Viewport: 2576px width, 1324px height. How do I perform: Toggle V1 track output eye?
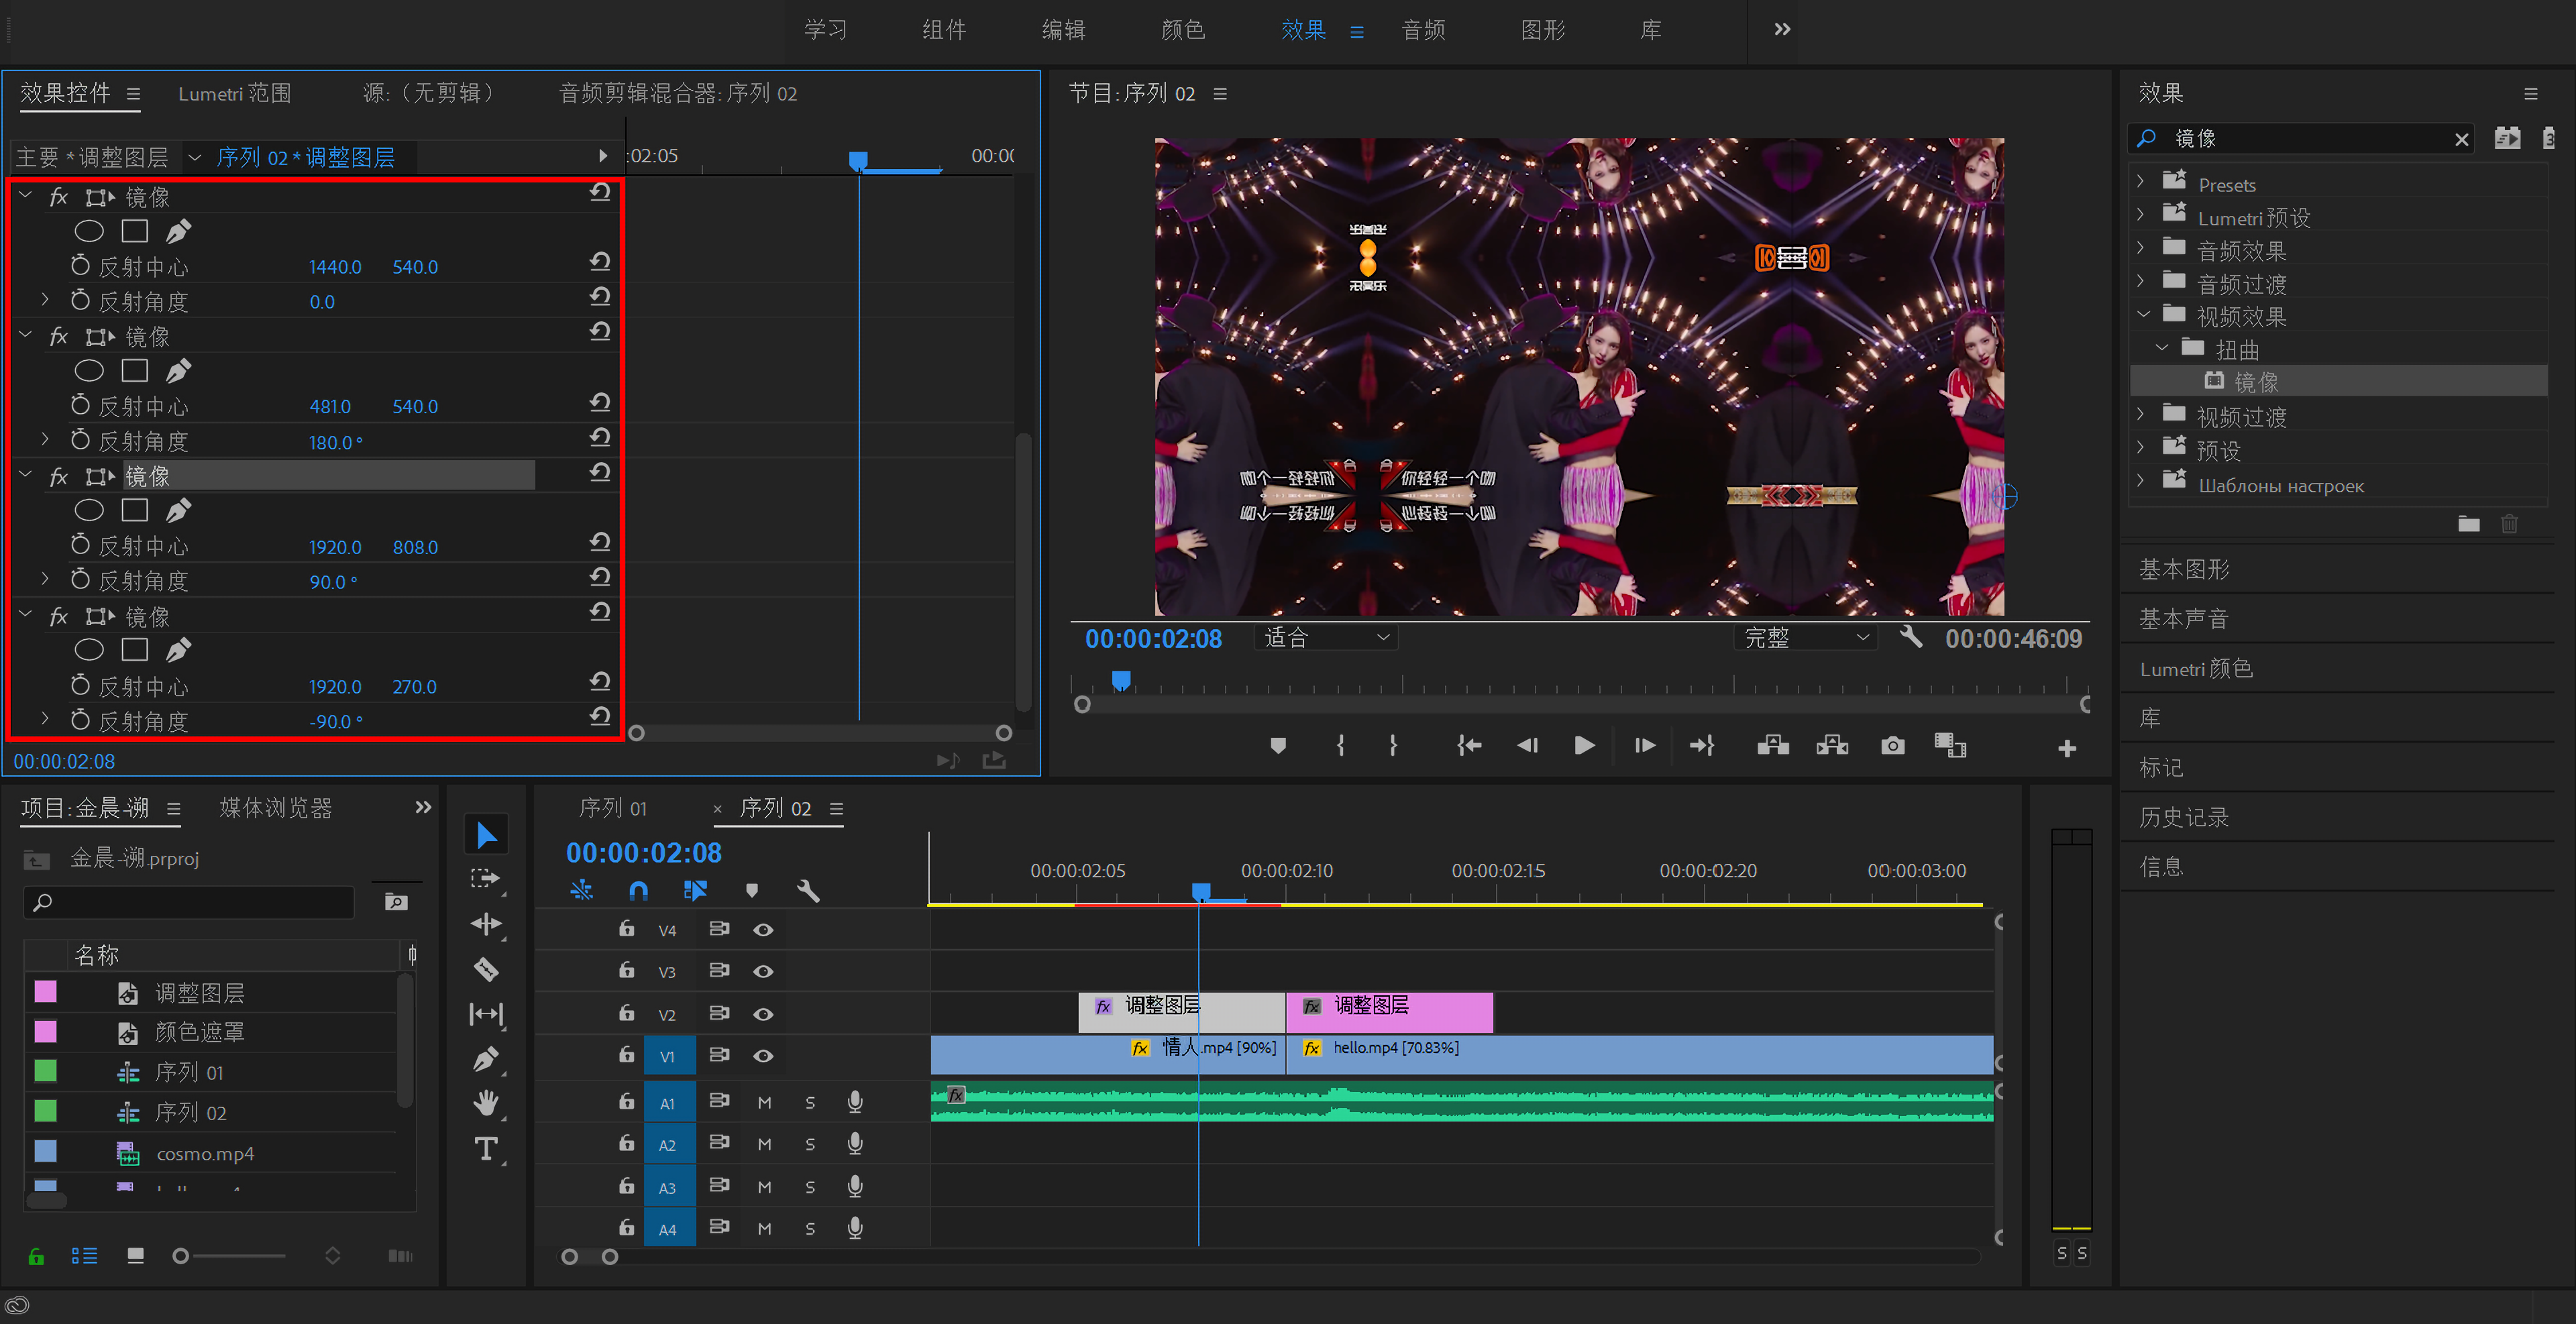[763, 1056]
